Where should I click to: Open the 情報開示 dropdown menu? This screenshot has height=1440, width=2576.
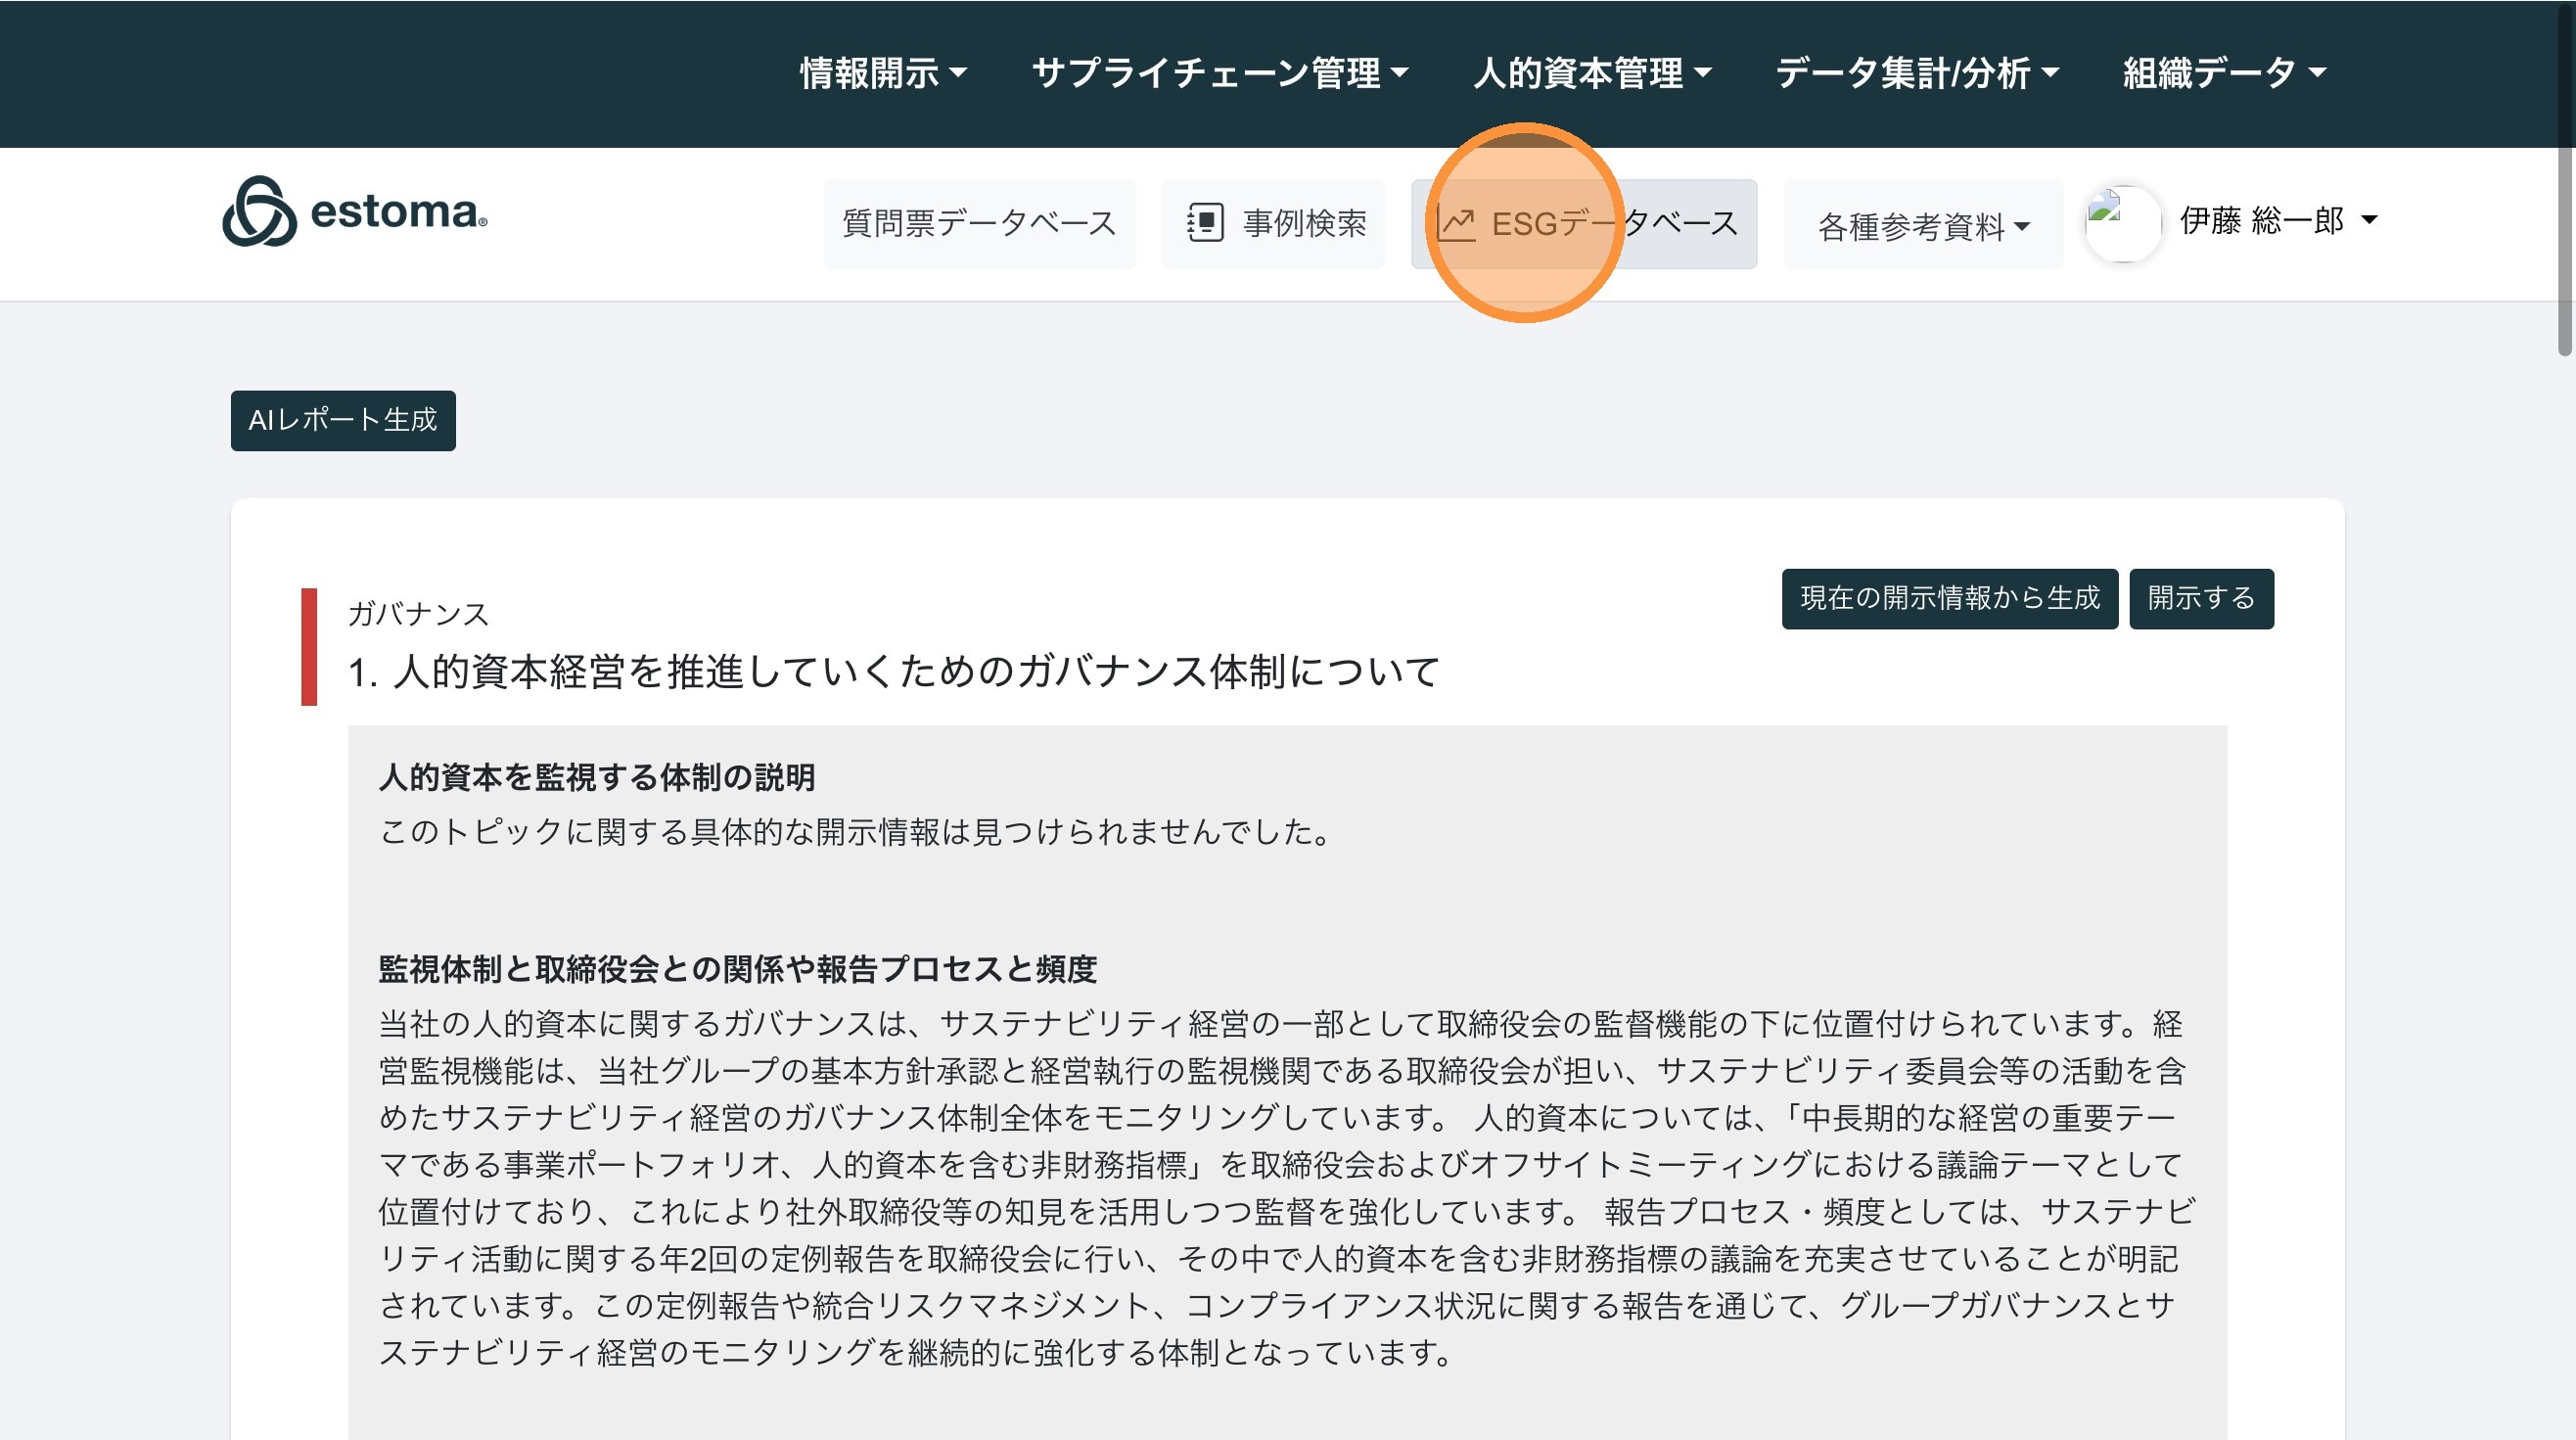click(x=883, y=73)
